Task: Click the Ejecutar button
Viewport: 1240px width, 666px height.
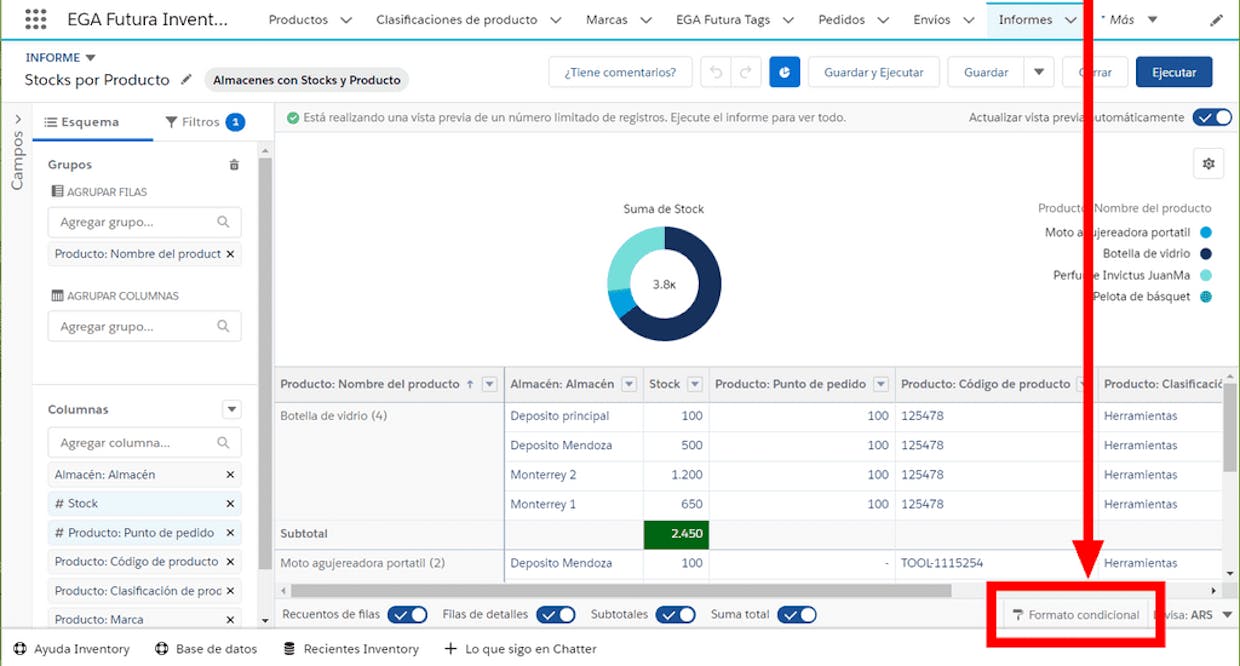Action: [x=1174, y=72]
